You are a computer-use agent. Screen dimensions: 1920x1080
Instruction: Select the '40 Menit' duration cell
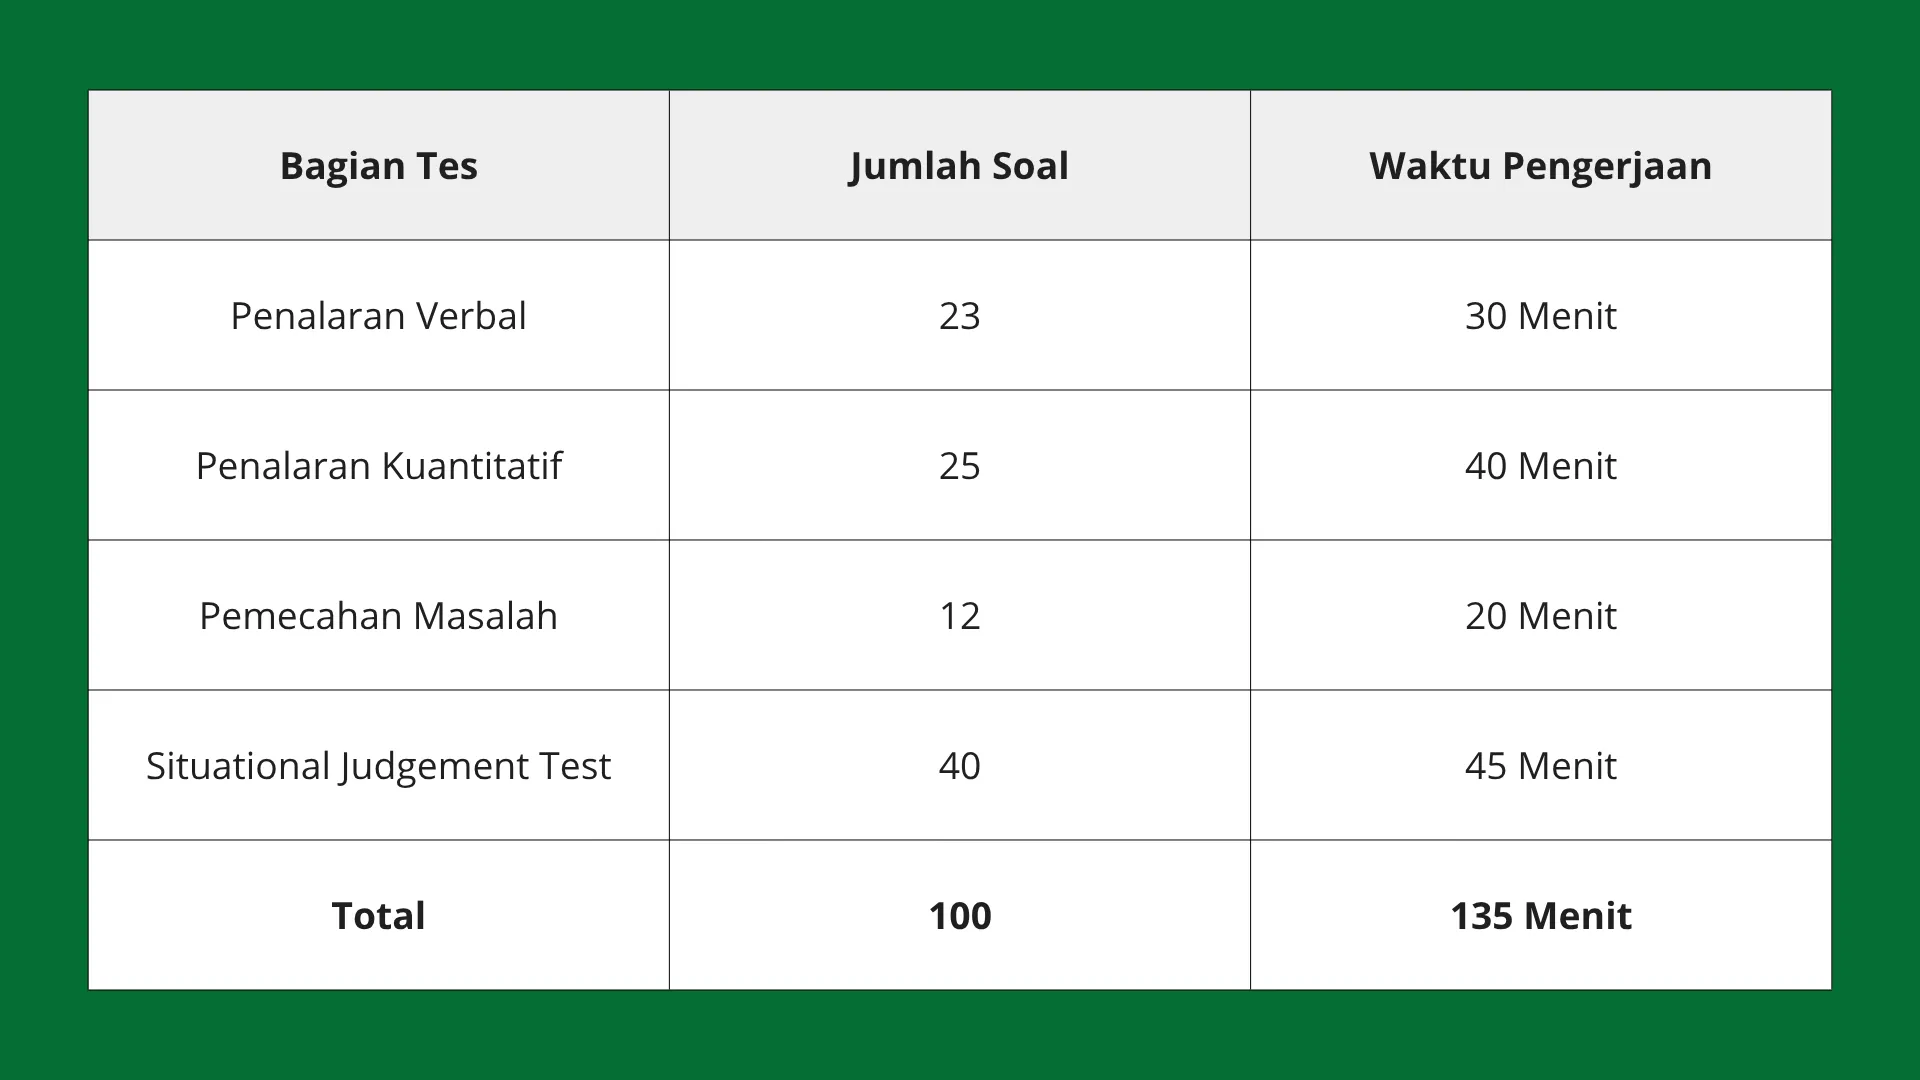(1540, 466)
